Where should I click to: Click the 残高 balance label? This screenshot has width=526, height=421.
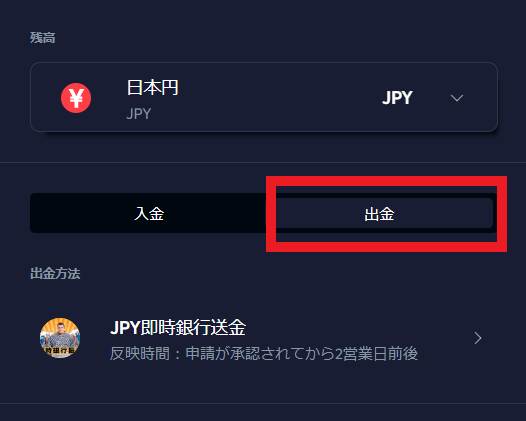[x=43, y=38]
